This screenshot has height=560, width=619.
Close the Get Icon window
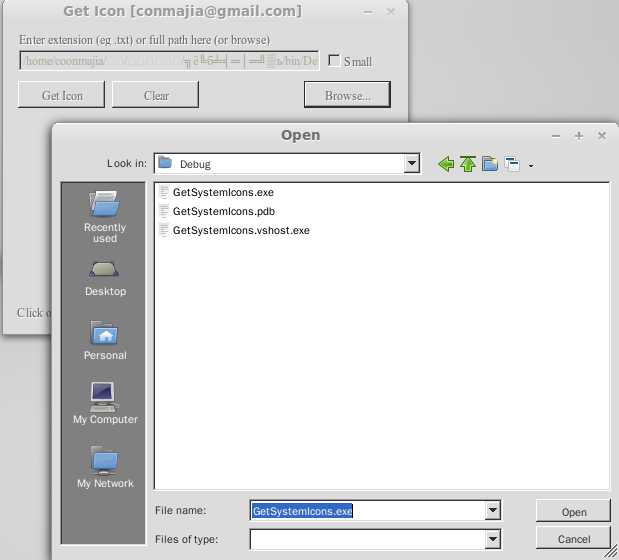(390, 12)
